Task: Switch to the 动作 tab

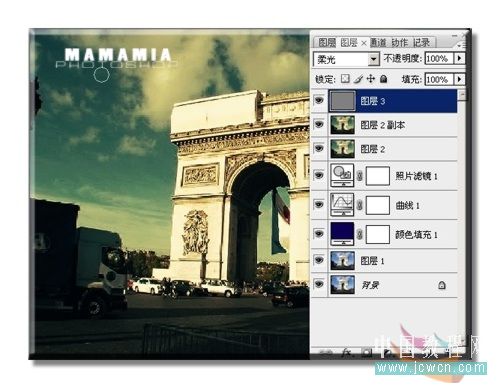Action: click(x=400, y=43)
